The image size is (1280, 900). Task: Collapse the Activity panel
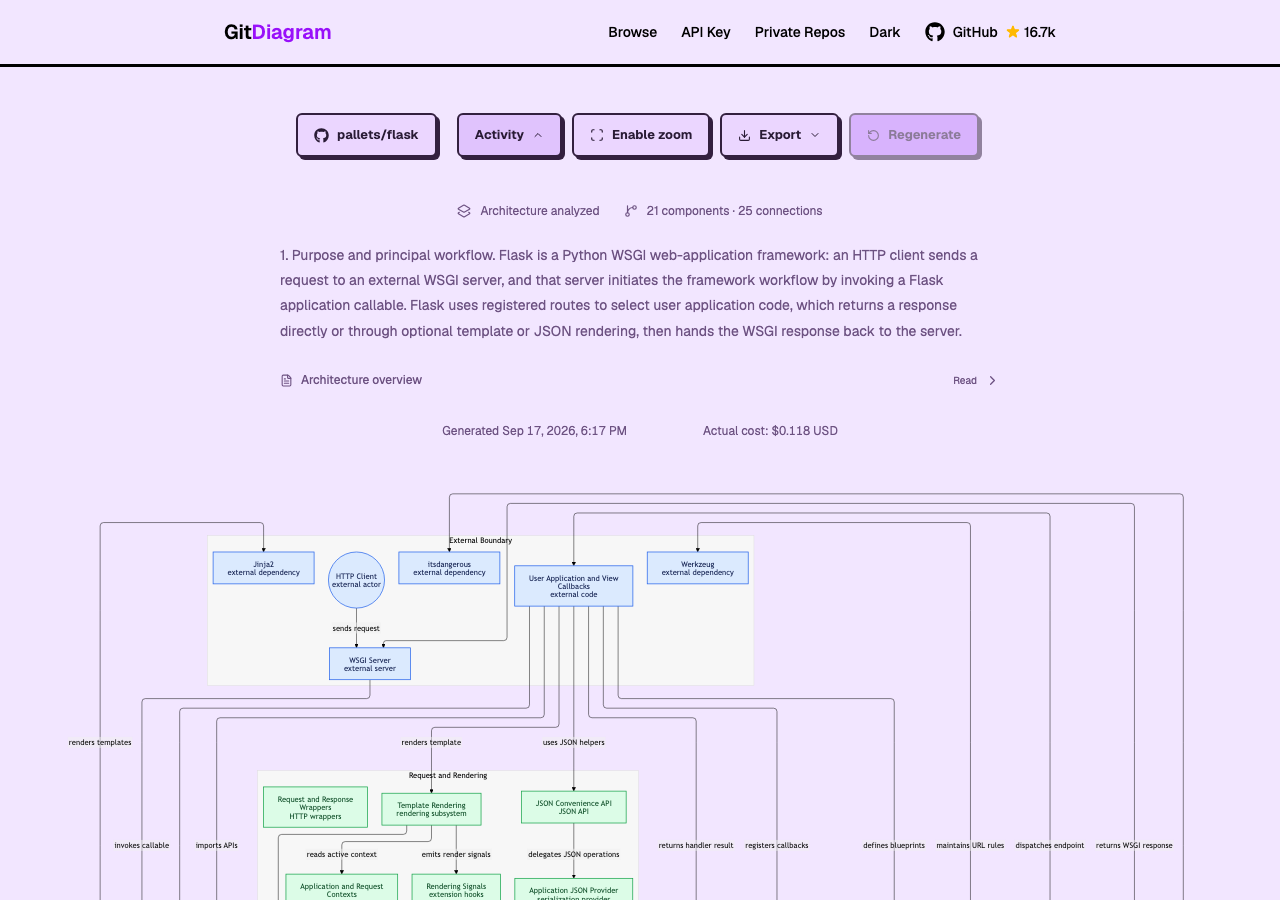(509, 135)
